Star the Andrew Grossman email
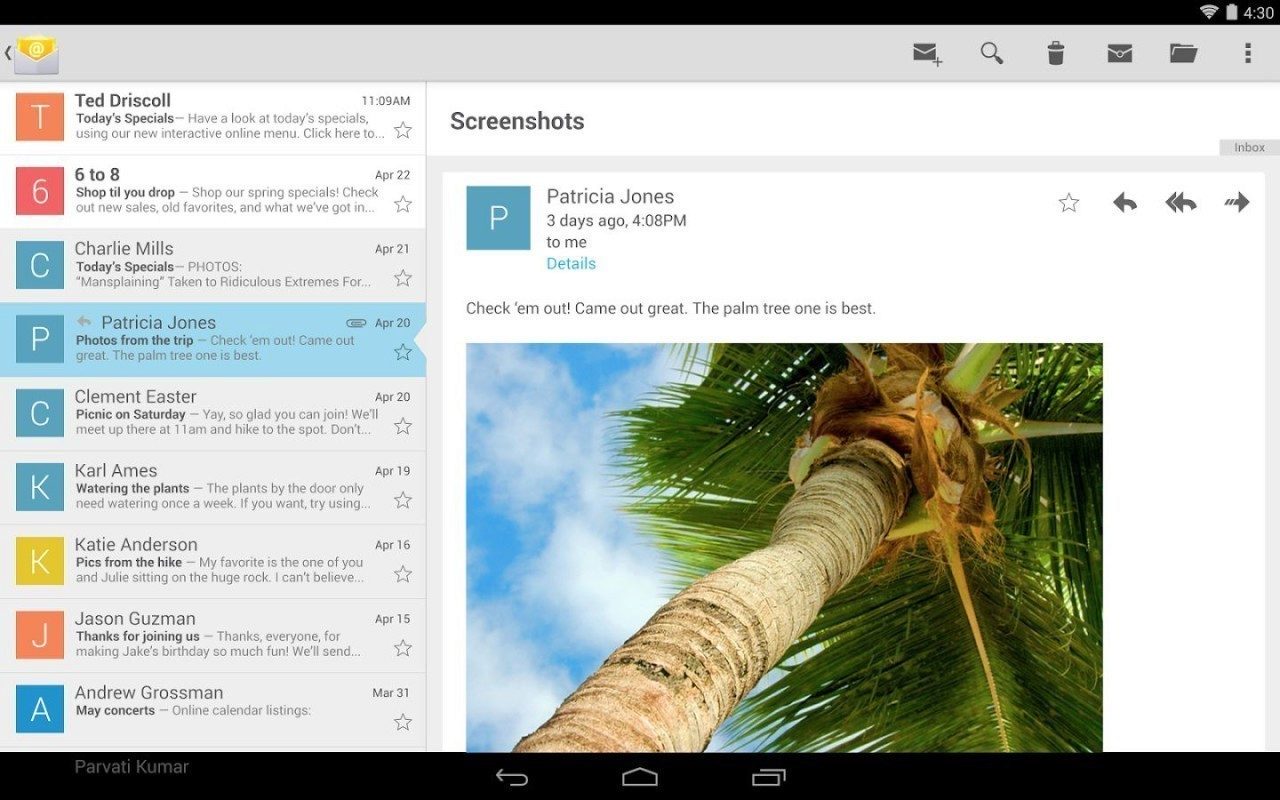Screen dimensions: 1280x800 [403, 722]
